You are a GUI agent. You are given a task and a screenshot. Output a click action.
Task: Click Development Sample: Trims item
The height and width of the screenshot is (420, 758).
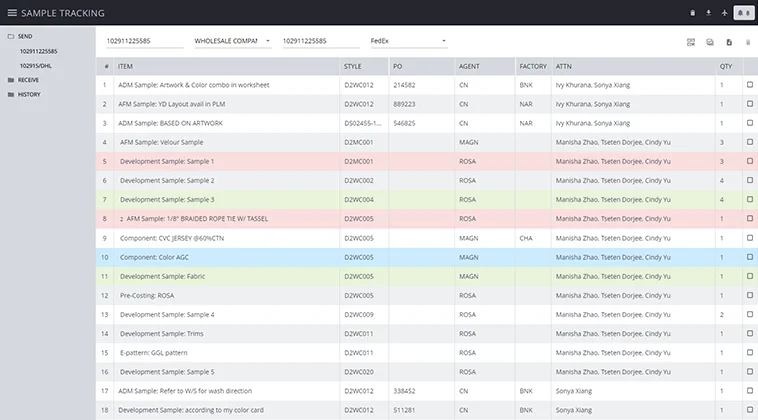[x=161, y=333]
